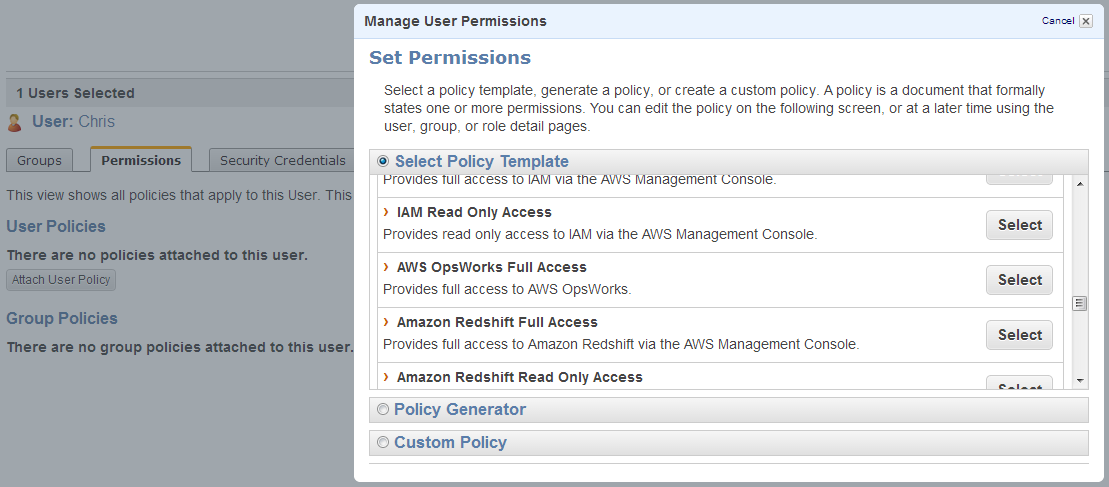The image size is (1109, 487).
Task: Switch to the Groups tab
Action: tap(39, 160)
